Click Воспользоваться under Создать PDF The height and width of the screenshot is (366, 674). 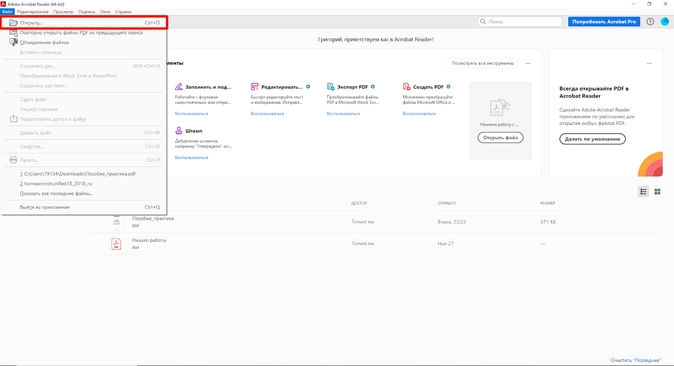pyautogui.click(x=419, y=114)
